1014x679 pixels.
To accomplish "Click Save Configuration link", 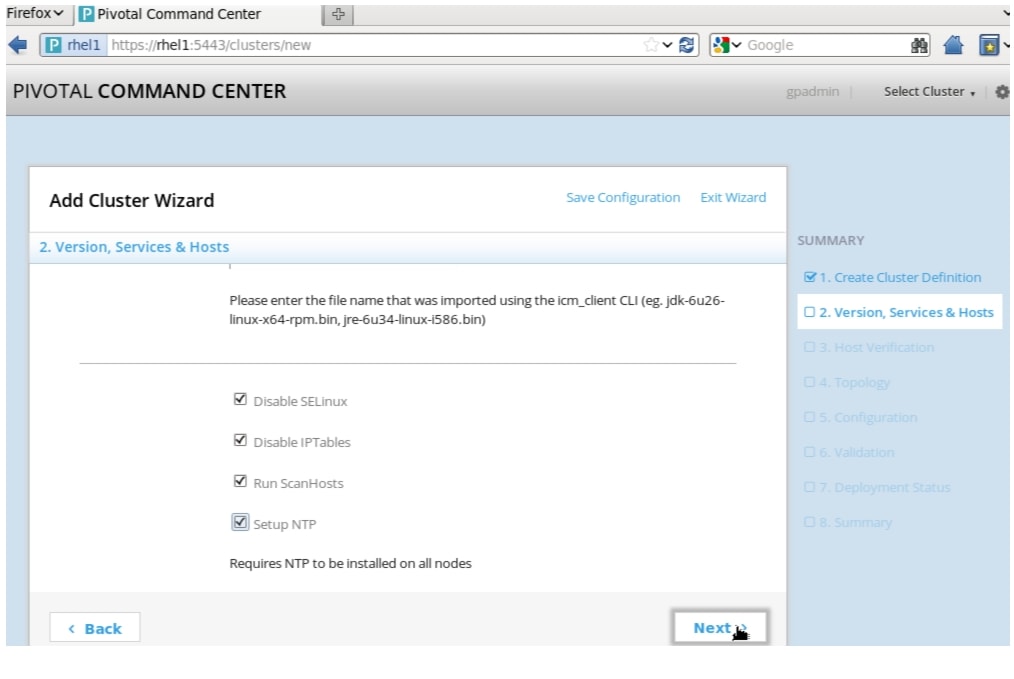I will pos(623,198).
